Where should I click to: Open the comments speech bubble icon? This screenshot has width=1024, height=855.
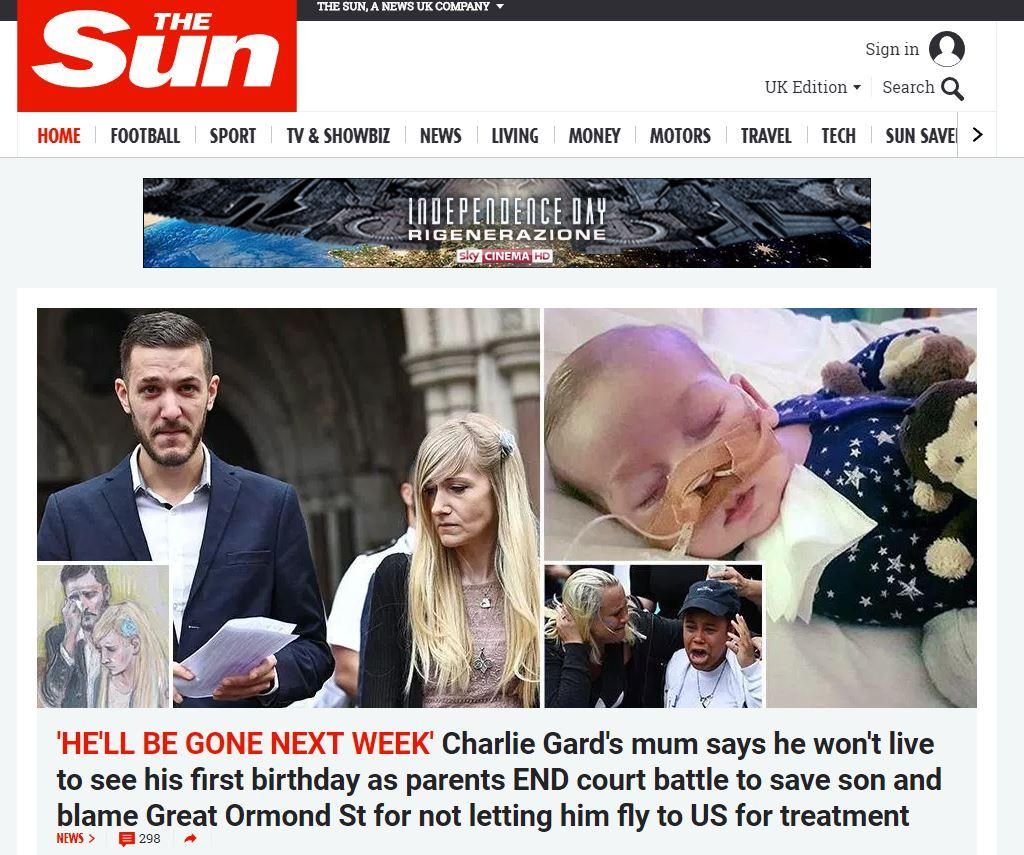[x=127, y=839]
